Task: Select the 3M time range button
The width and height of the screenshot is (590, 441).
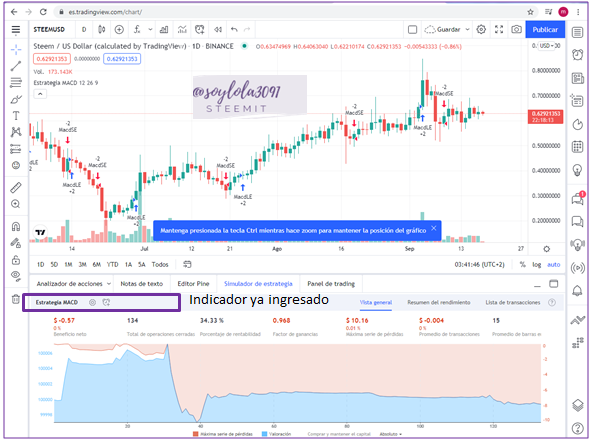Action: [x=82, y=265]
